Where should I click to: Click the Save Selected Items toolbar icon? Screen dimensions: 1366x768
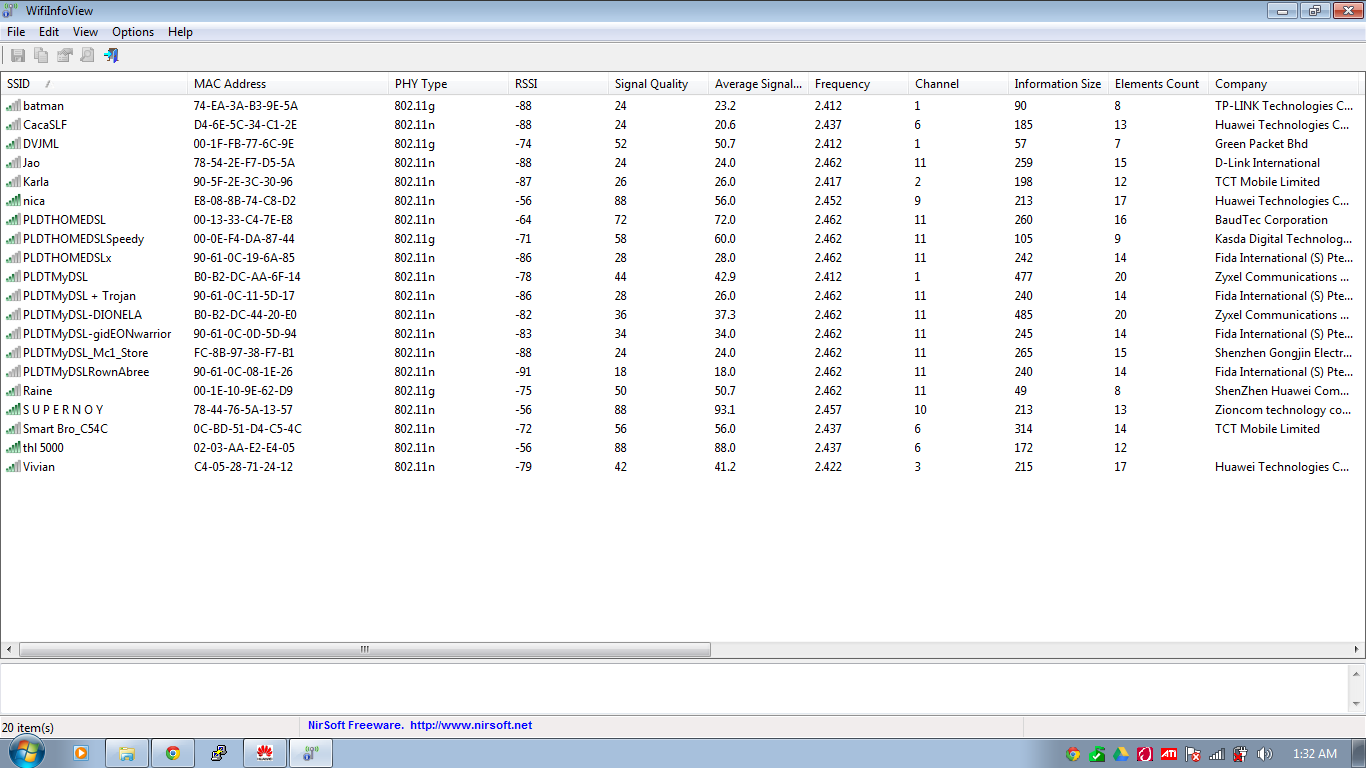tap(18, 55)
